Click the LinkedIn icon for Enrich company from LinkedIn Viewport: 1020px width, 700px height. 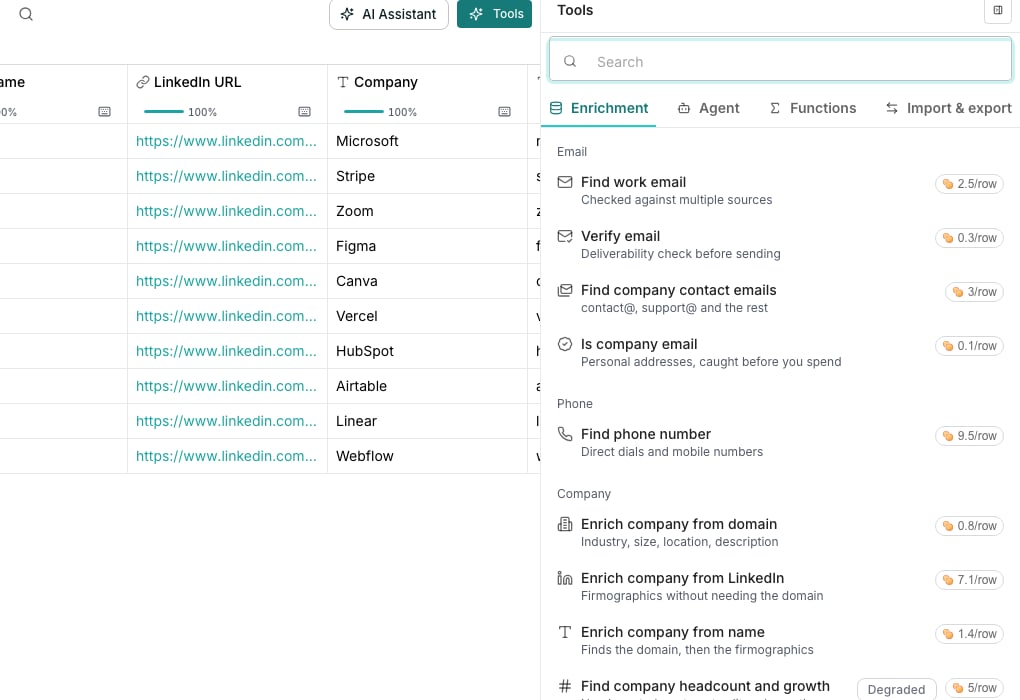click(565, 578)
